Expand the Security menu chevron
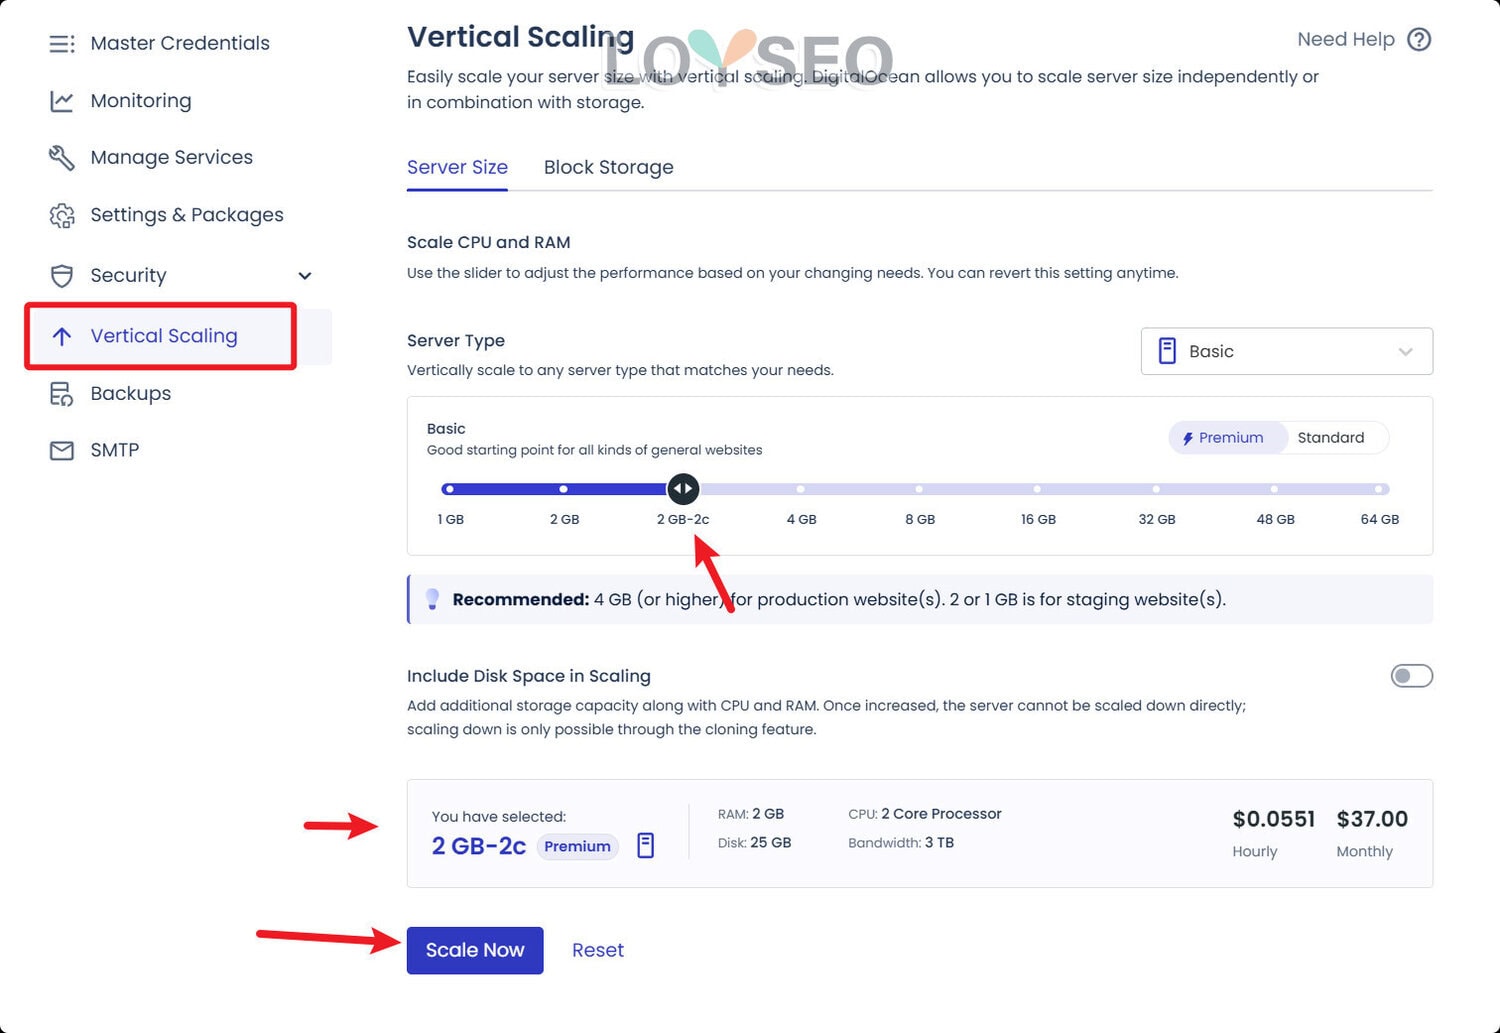This screenshot has width=1500, height=1033. [305, 276]
